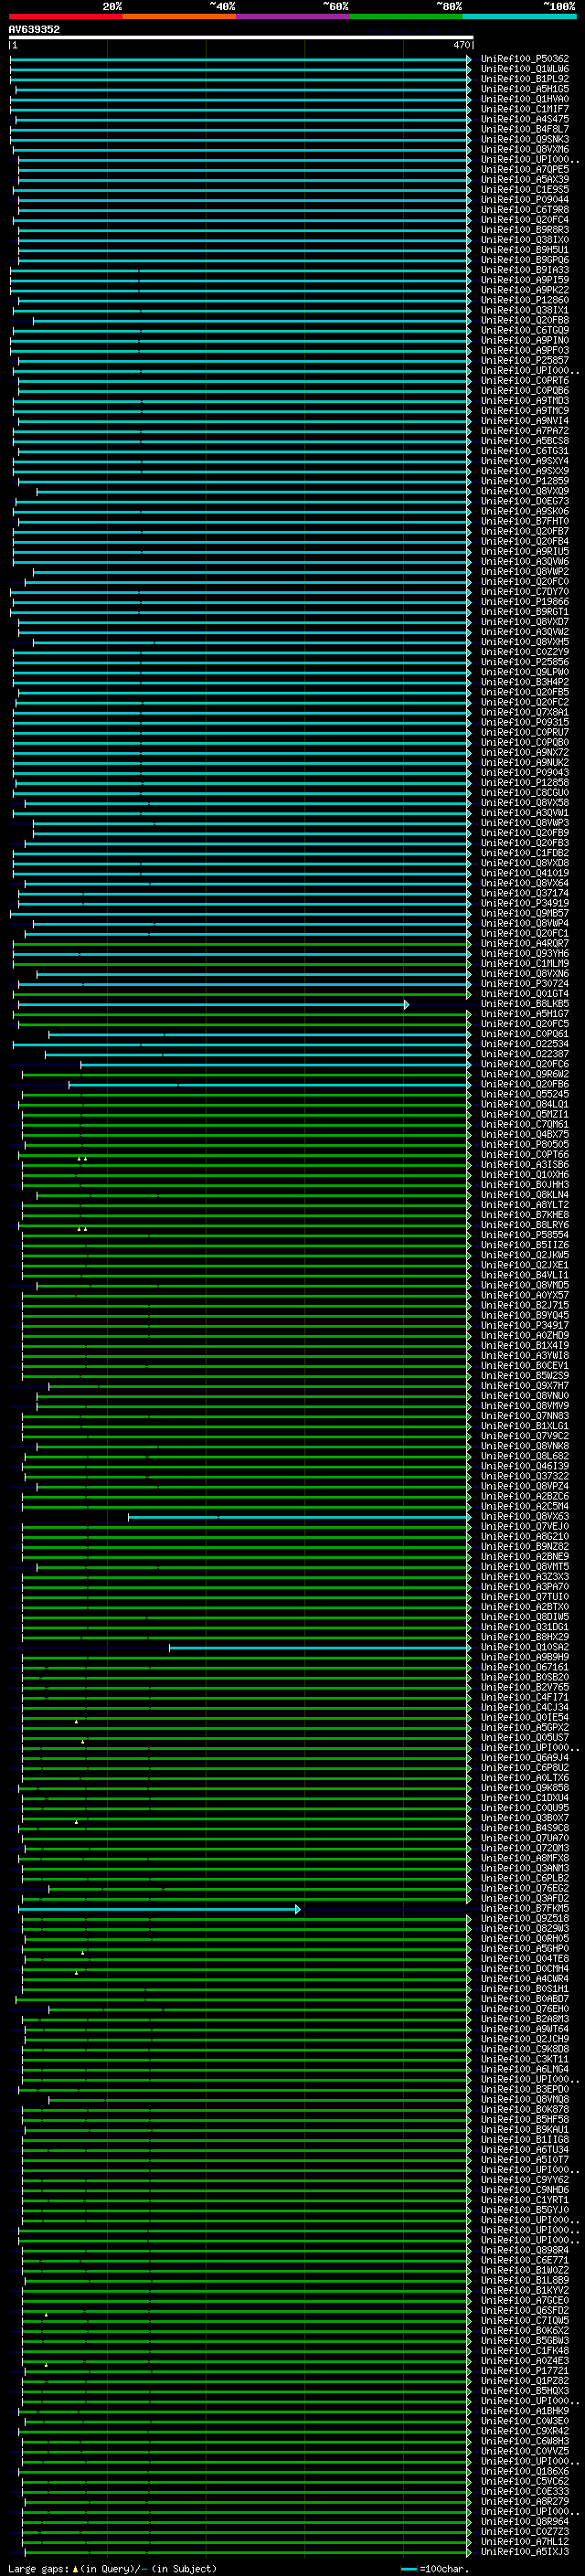Select the UniRef100_B7FKM5 label

pyautogui.click(x=525, y=1909)
